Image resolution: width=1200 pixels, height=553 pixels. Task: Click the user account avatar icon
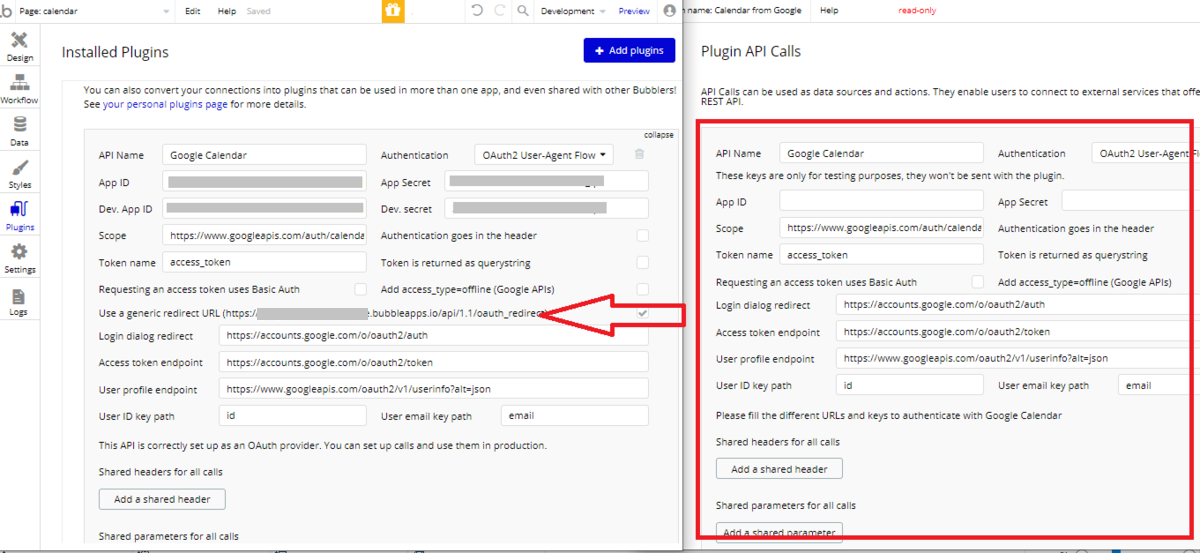click(669, 11)
